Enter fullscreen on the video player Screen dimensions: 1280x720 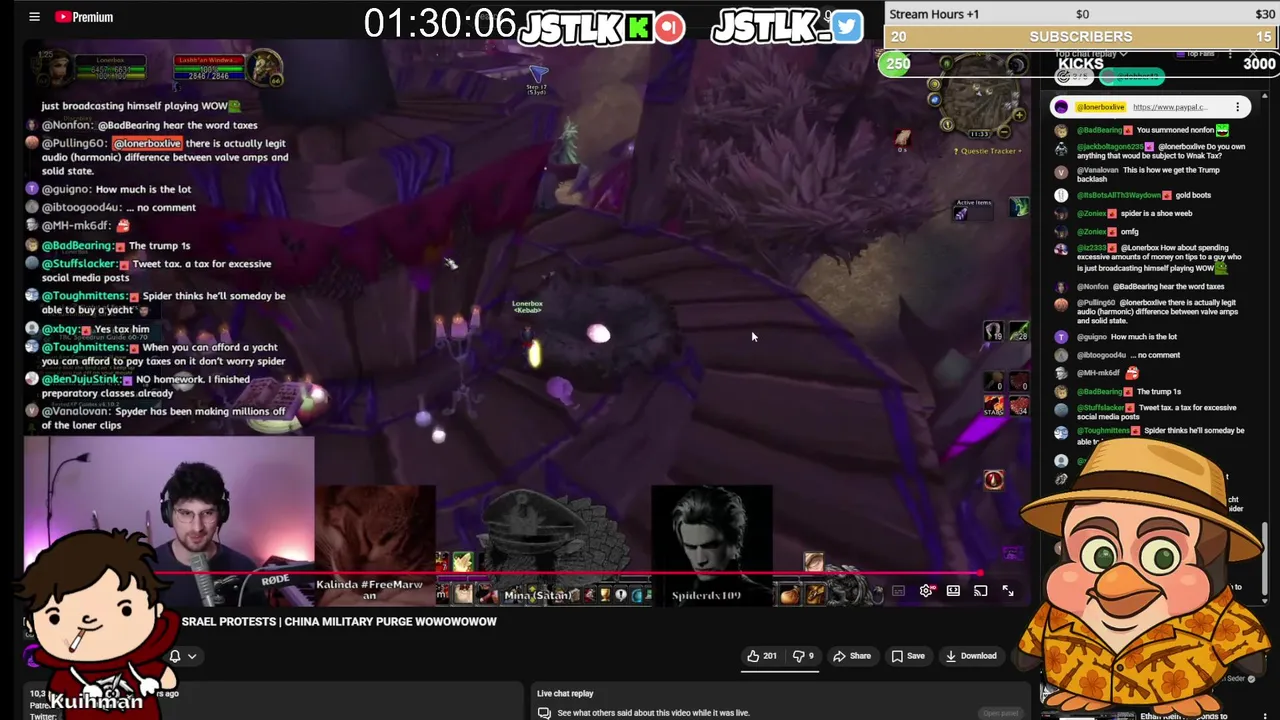coord(1008,591)
